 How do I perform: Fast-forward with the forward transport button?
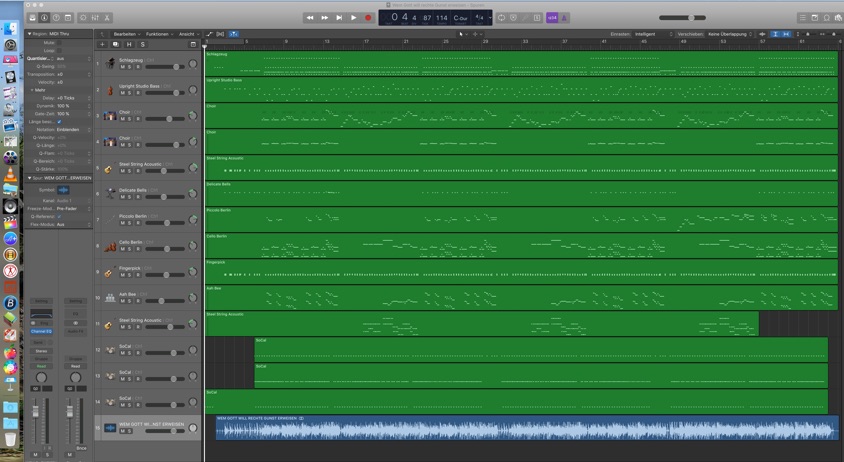pos(325,18)
